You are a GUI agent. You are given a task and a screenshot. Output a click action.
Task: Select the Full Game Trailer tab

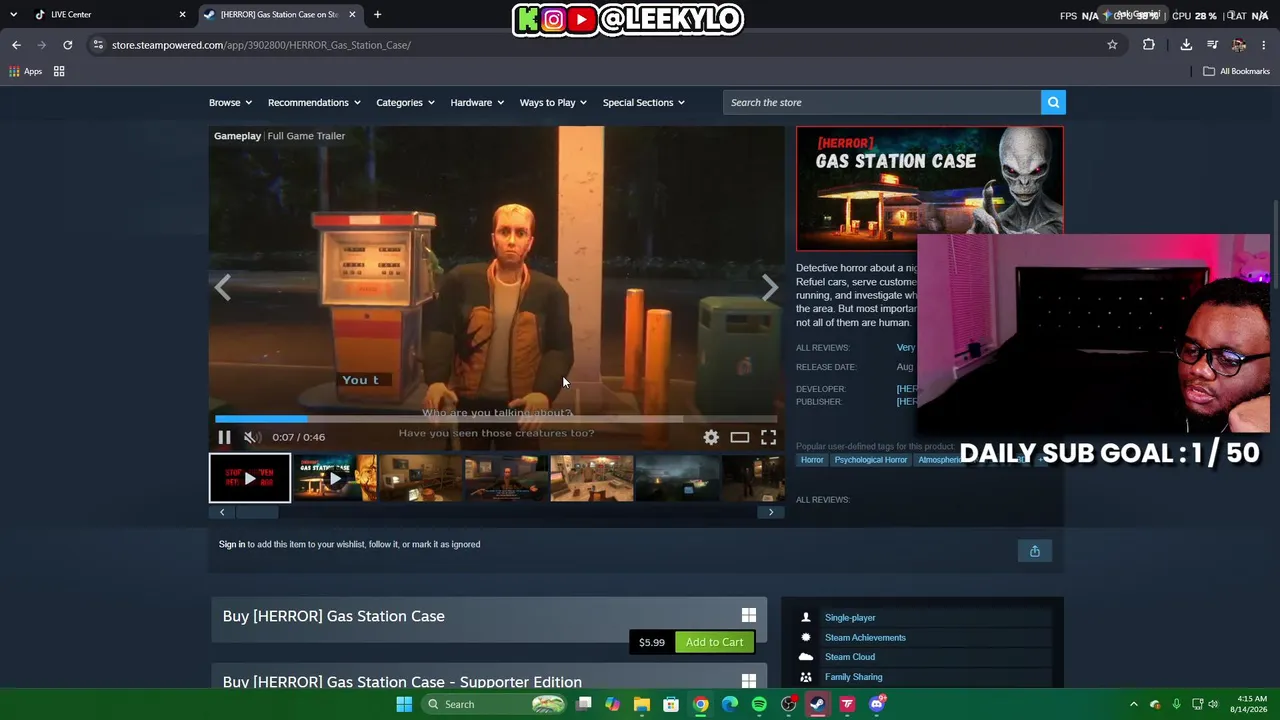click(306, 136)
